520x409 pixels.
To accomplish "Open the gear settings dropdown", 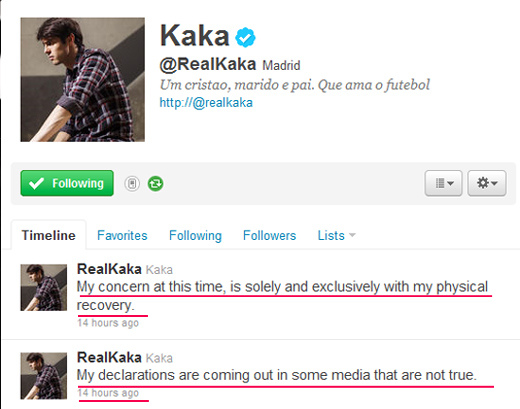I will point(487,183).
